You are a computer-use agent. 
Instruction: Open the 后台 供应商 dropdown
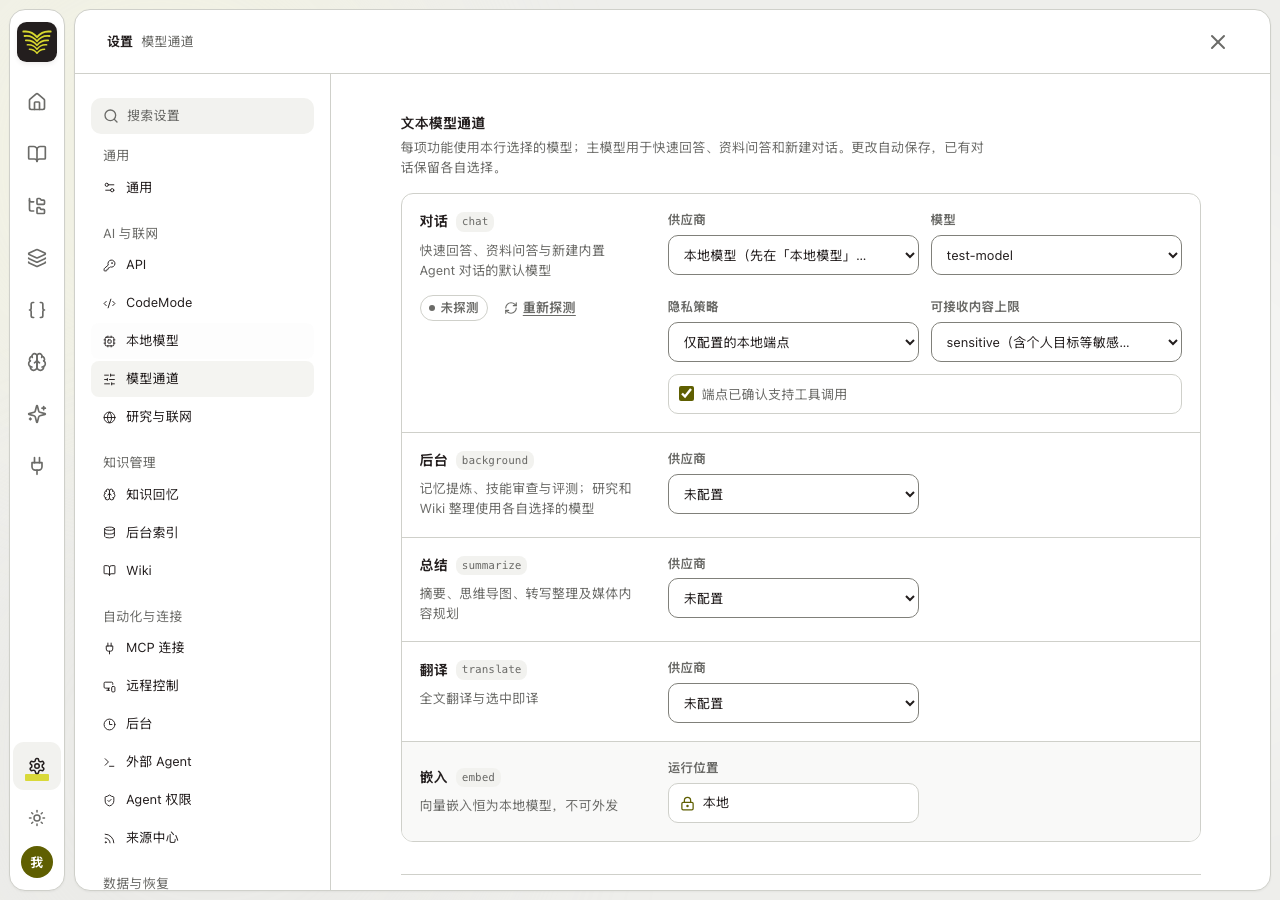[793, 494]
